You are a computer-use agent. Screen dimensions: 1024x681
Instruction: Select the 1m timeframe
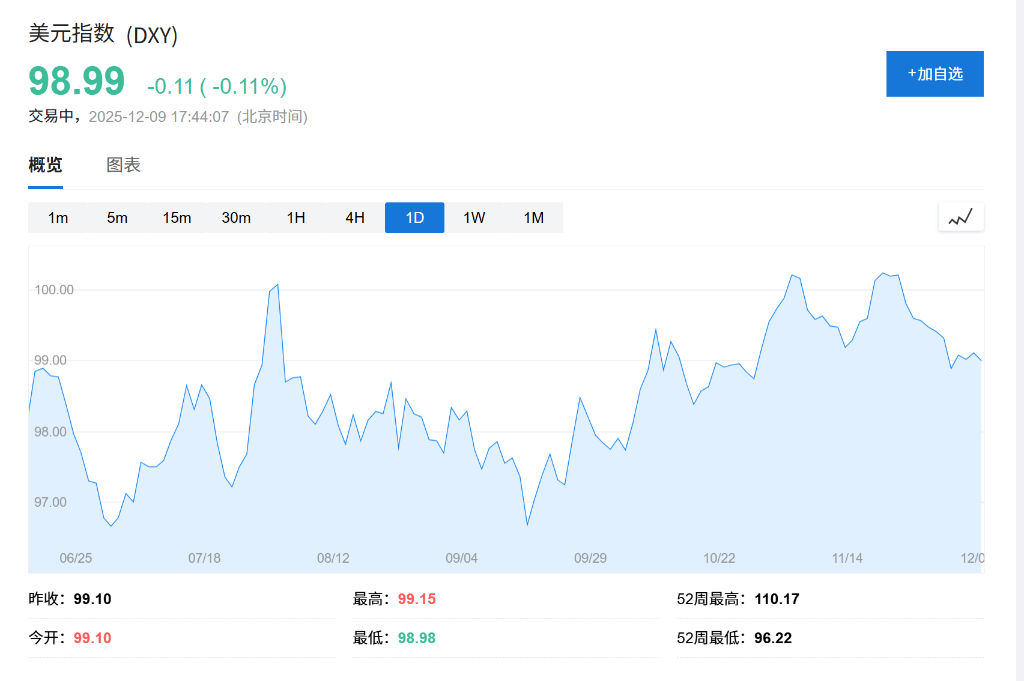click(x=57, y=217)
